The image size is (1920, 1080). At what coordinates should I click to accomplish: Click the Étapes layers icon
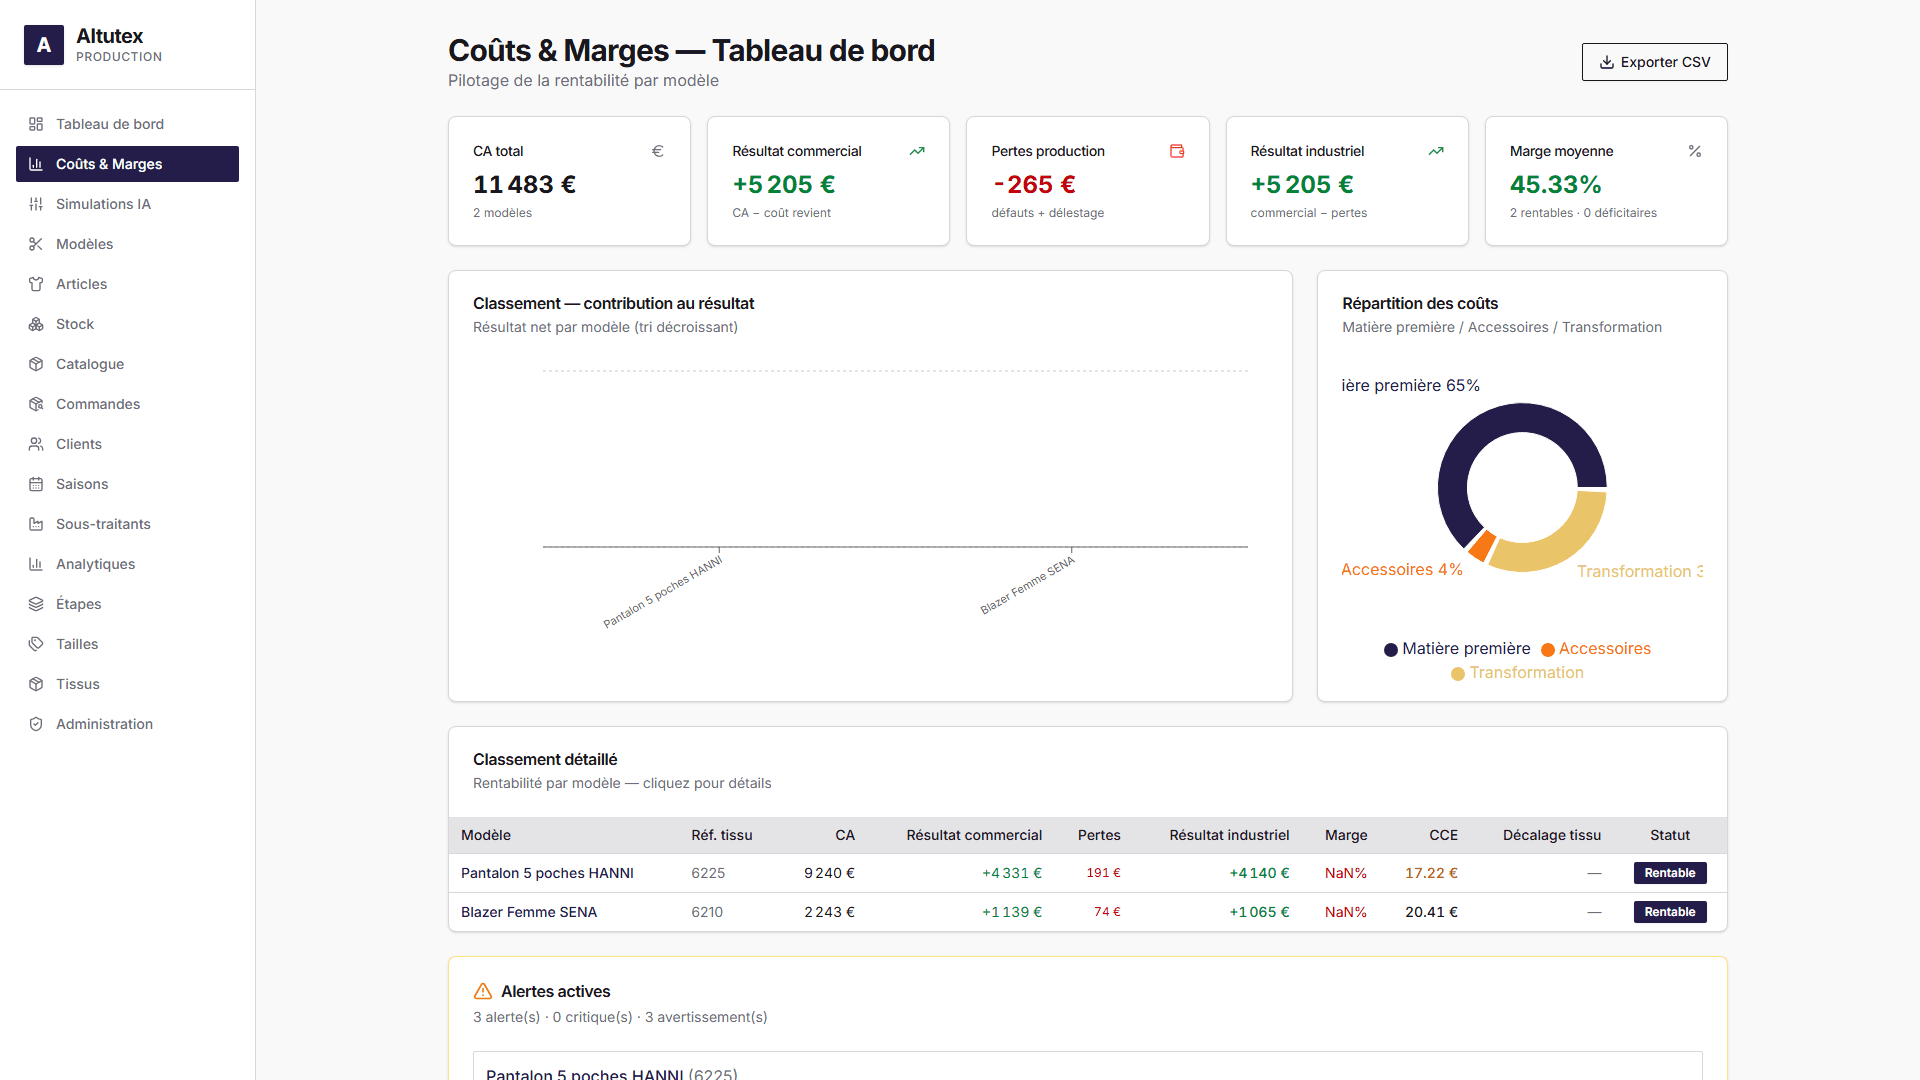point(36,604)
